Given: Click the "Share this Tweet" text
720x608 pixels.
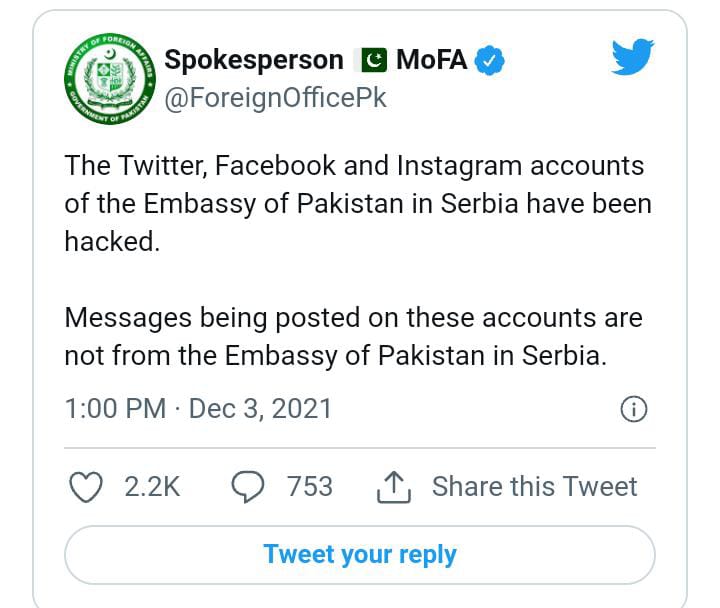Looking at the screenshot, I should (534, 487).
